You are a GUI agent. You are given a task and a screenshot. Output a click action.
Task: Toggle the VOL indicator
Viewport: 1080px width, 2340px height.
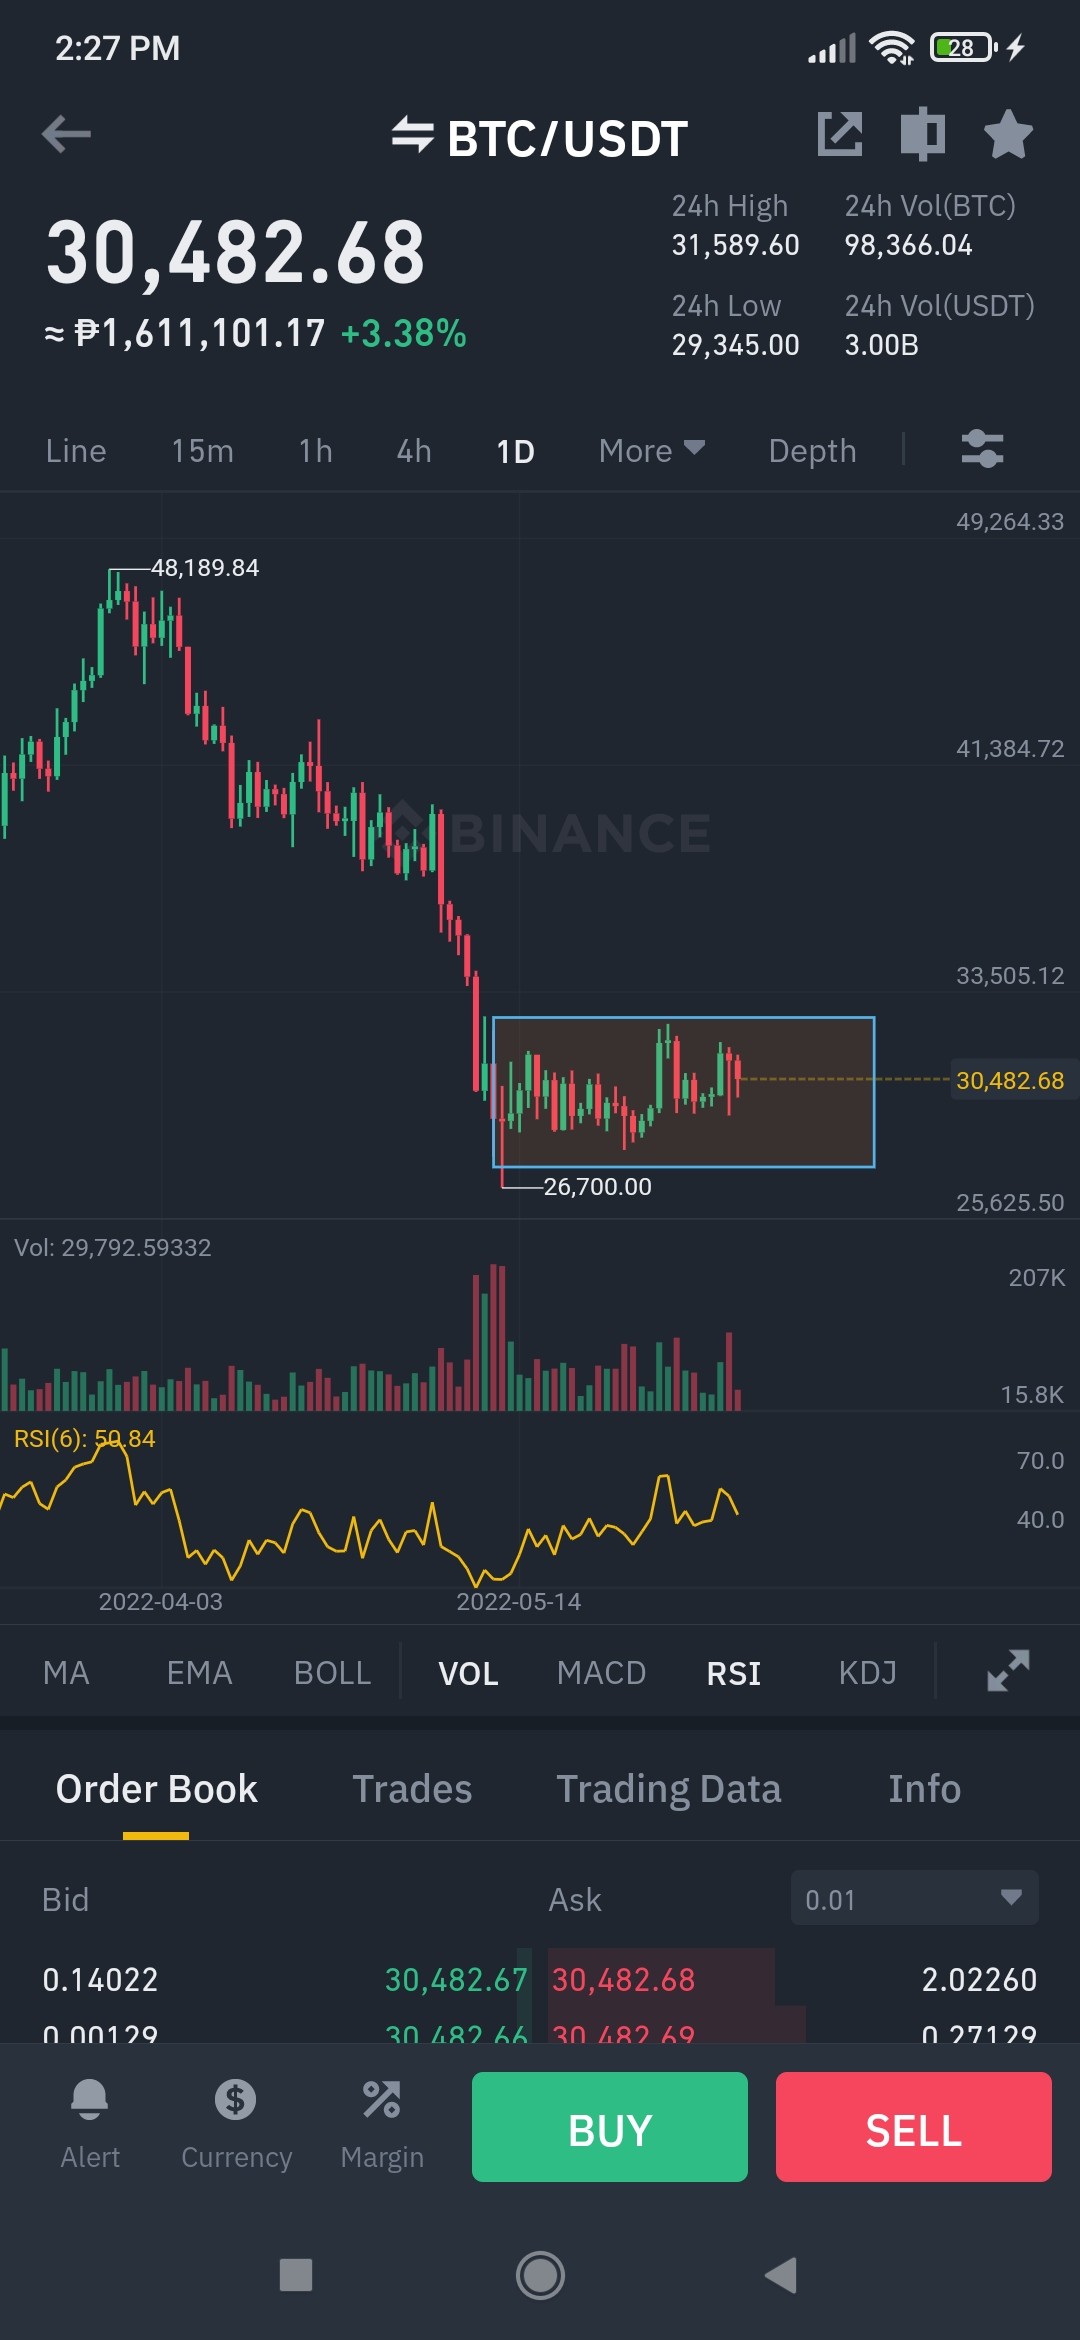click(468, 1673)
